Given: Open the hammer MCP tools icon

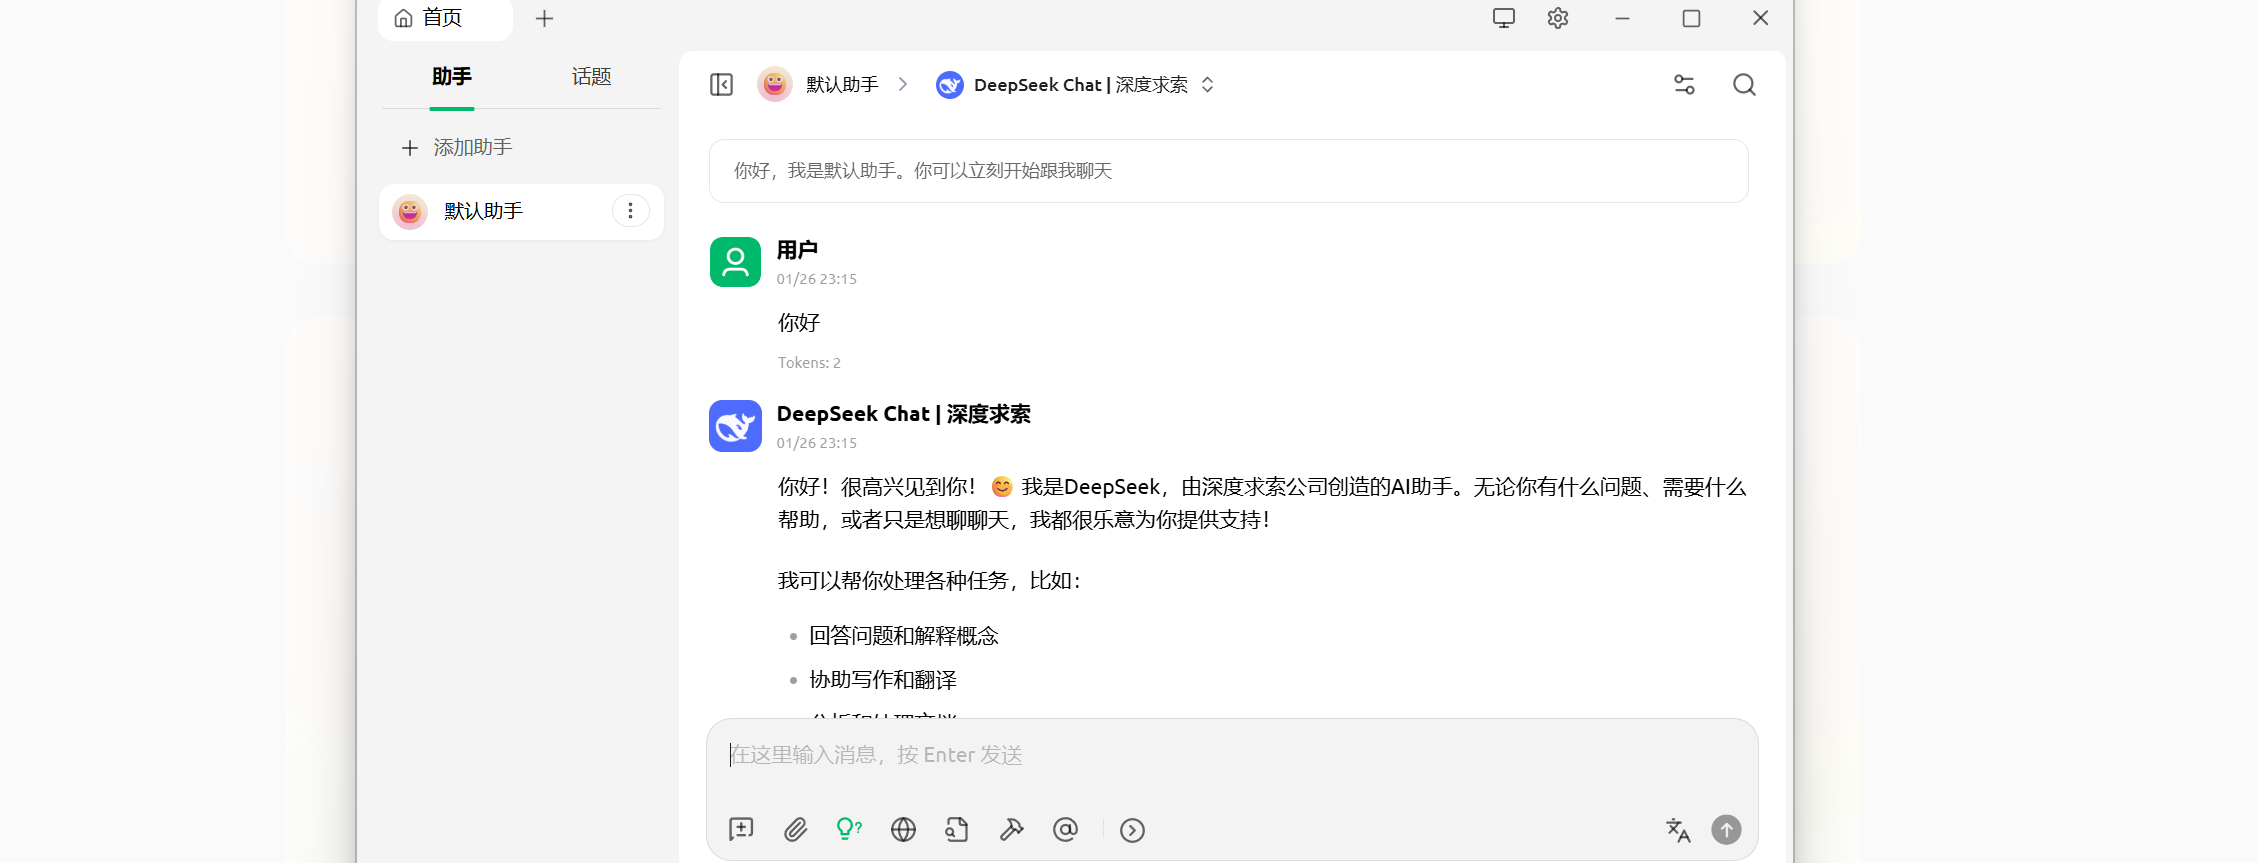Looking at the screenshot, I should 1011,829.
